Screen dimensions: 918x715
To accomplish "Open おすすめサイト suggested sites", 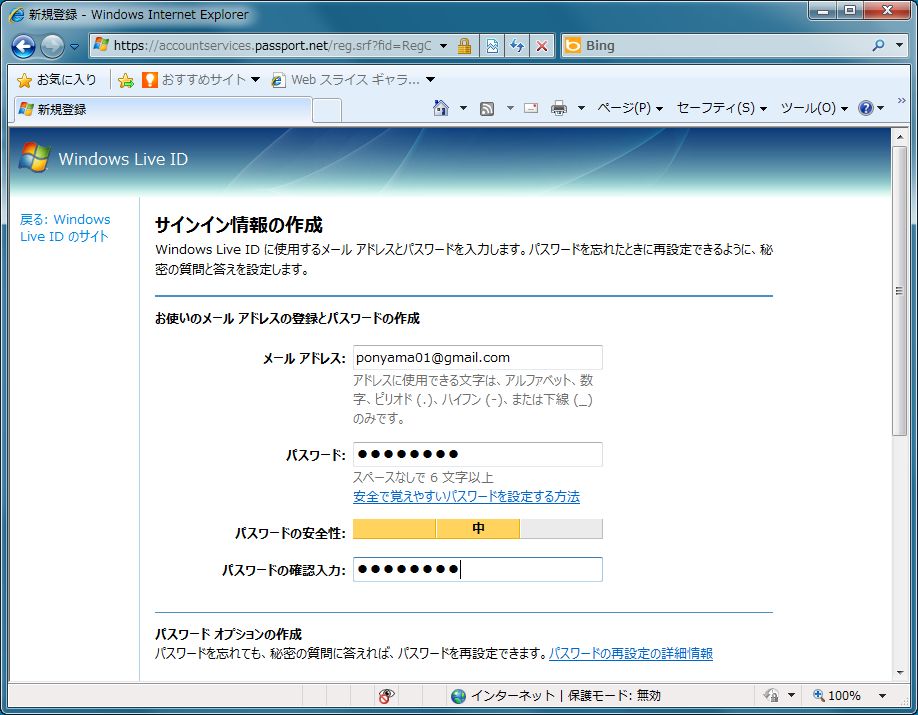I will tap(201, 80).
